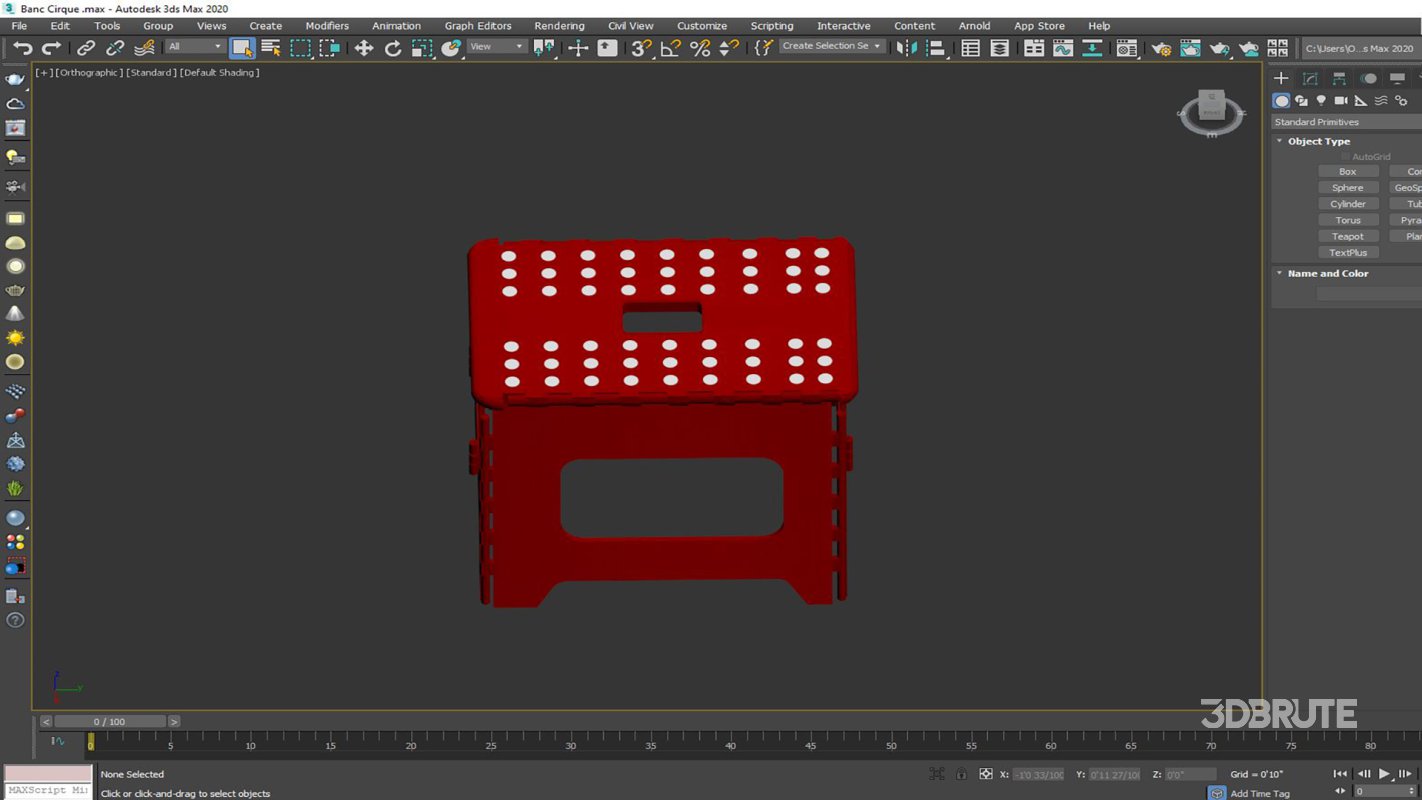
Task: Click the Undo arrow in the toolbar
Action: point(22,48)
